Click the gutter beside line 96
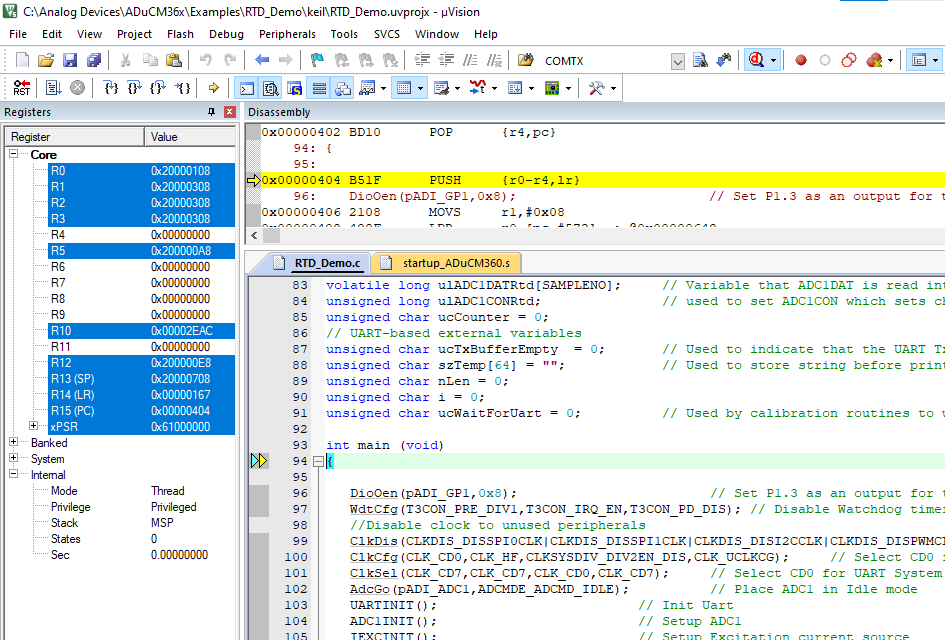The width and height of the screenshot is (945, 640). coord(259,493)
